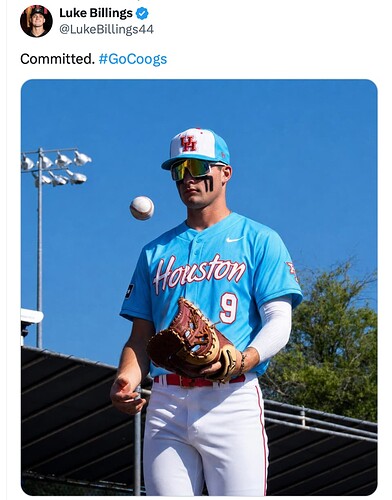The width and height of the screenshot is (392, 500).
Task: Visit the @LukeBillings44 handle
Action: 106,29
